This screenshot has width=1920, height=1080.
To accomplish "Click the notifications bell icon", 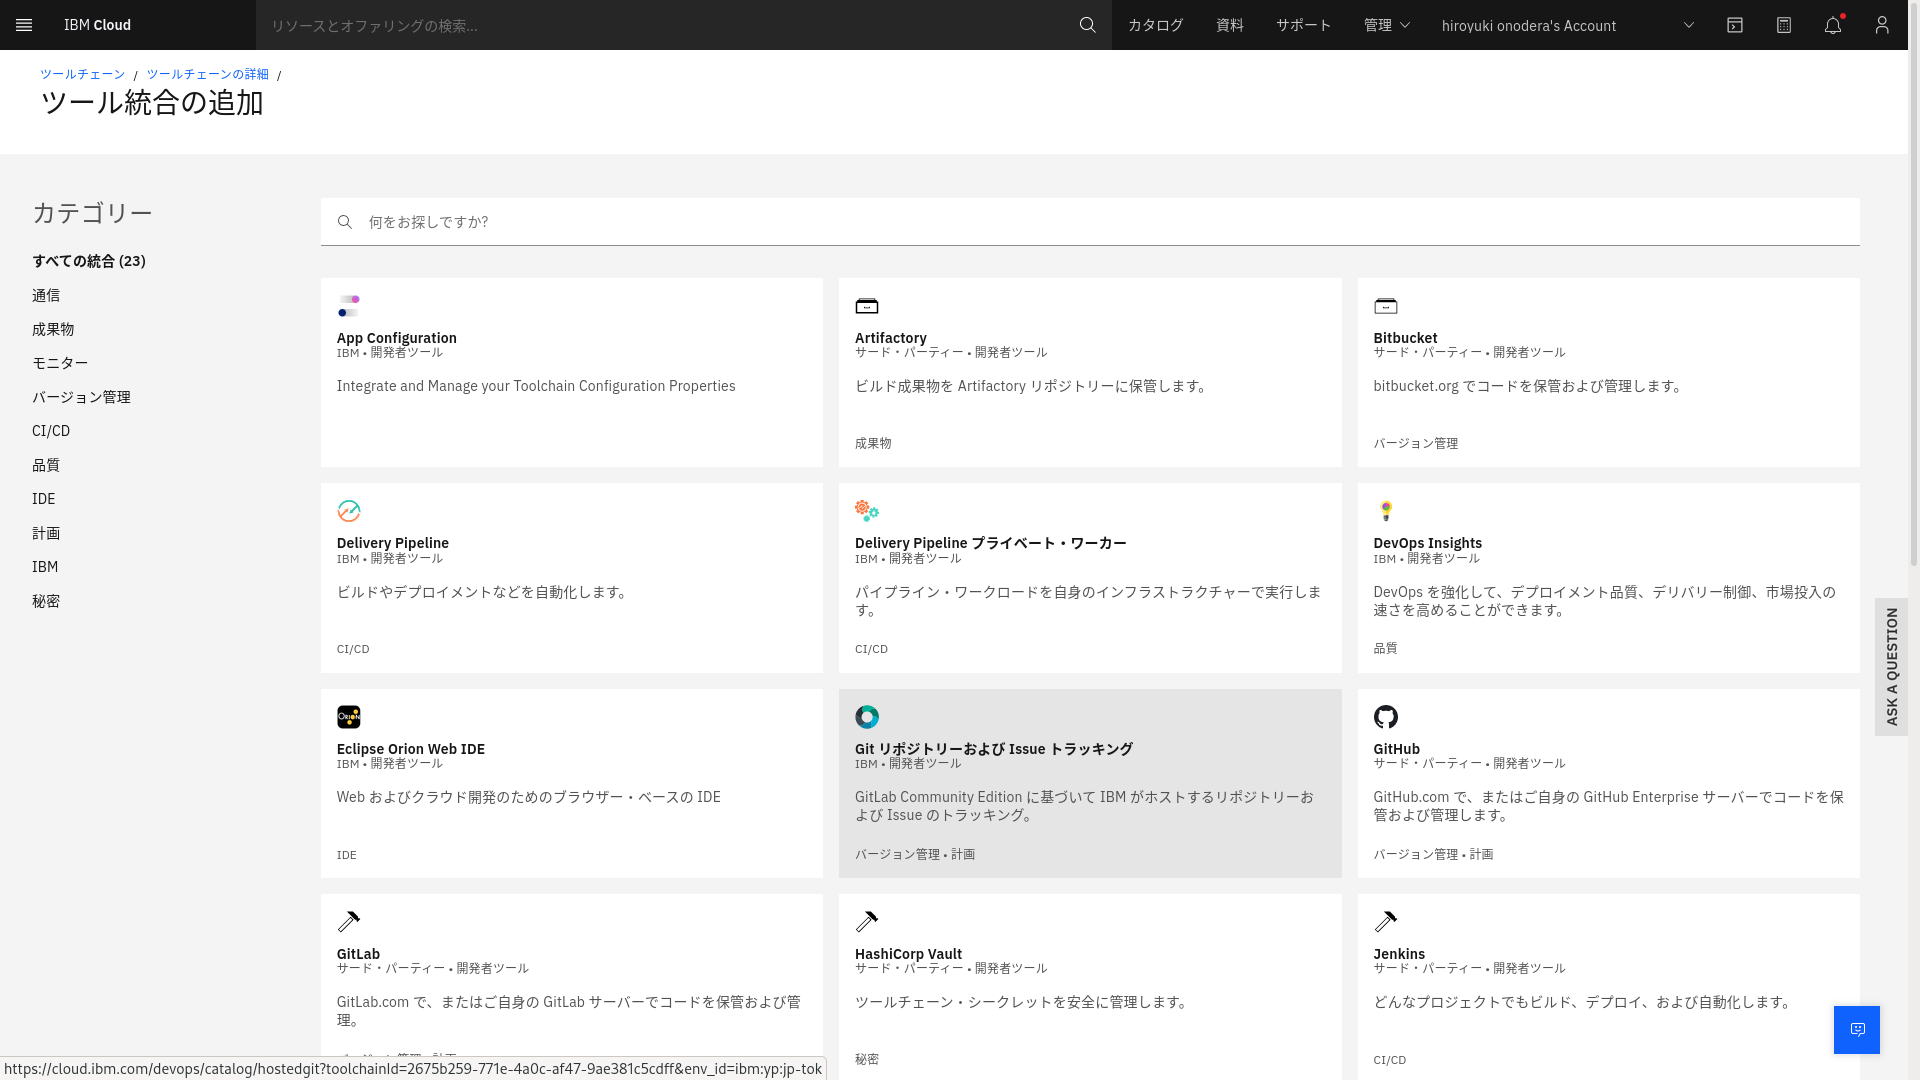I will [1833, 25].
